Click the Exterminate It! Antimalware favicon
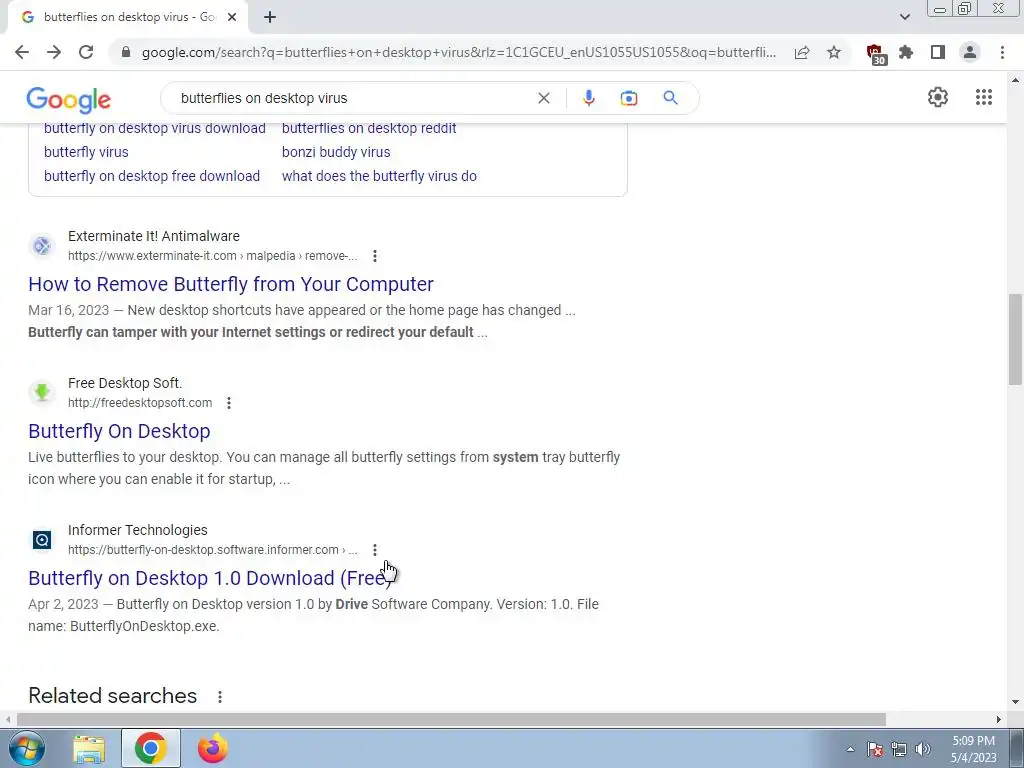The height and width of the screenshot is (768, 1024). click(x=42, y=246)
